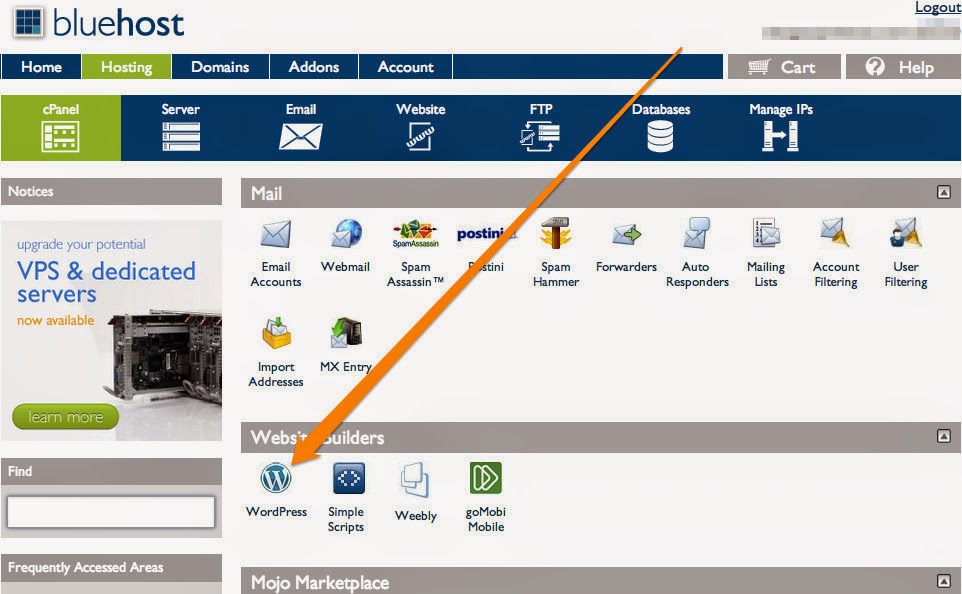Open the Server section
This screenshot has height=594, width=962.
pos(180,128)
